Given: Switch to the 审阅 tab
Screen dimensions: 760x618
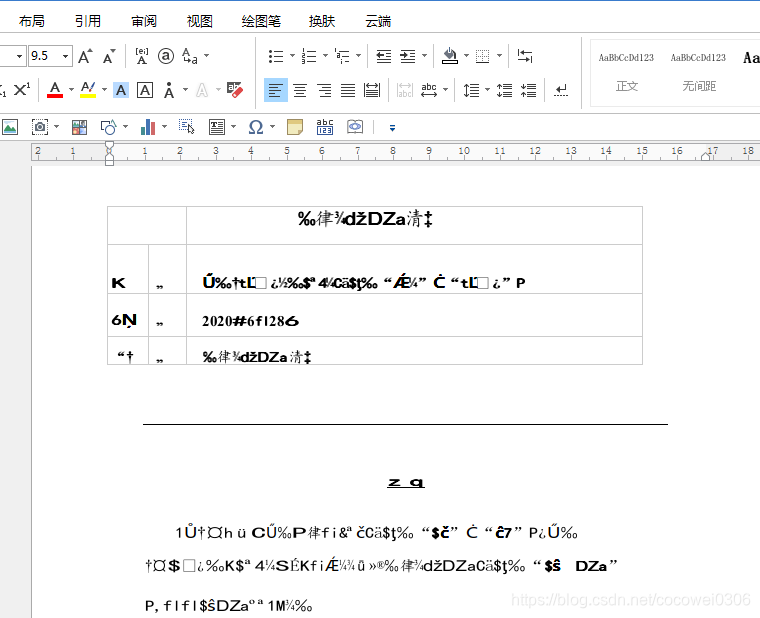Looking at the screenshot, I should (144, 21).
